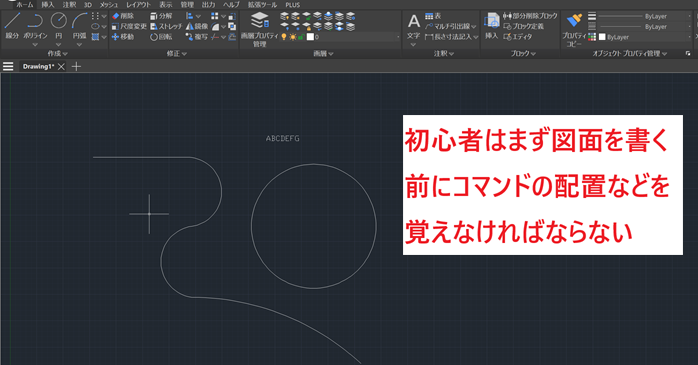Open the PLUS ribbon tab
This screenshot has height=365, width=698.
click(292, 4)
